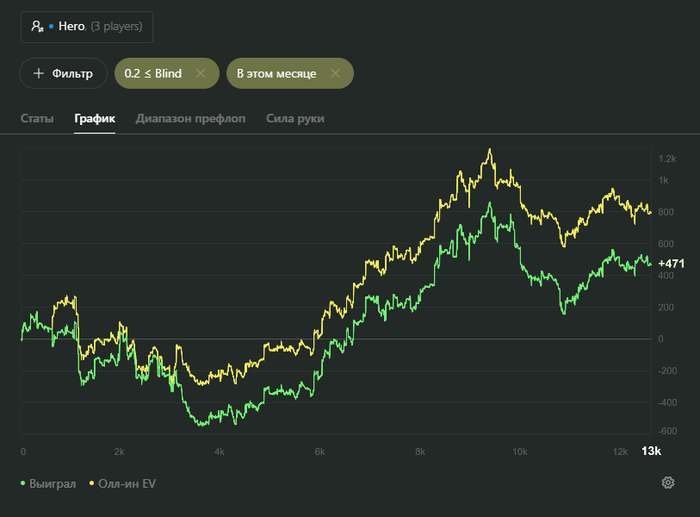
Task: Click the player icon beside Hero
Action: click(37, 27)
